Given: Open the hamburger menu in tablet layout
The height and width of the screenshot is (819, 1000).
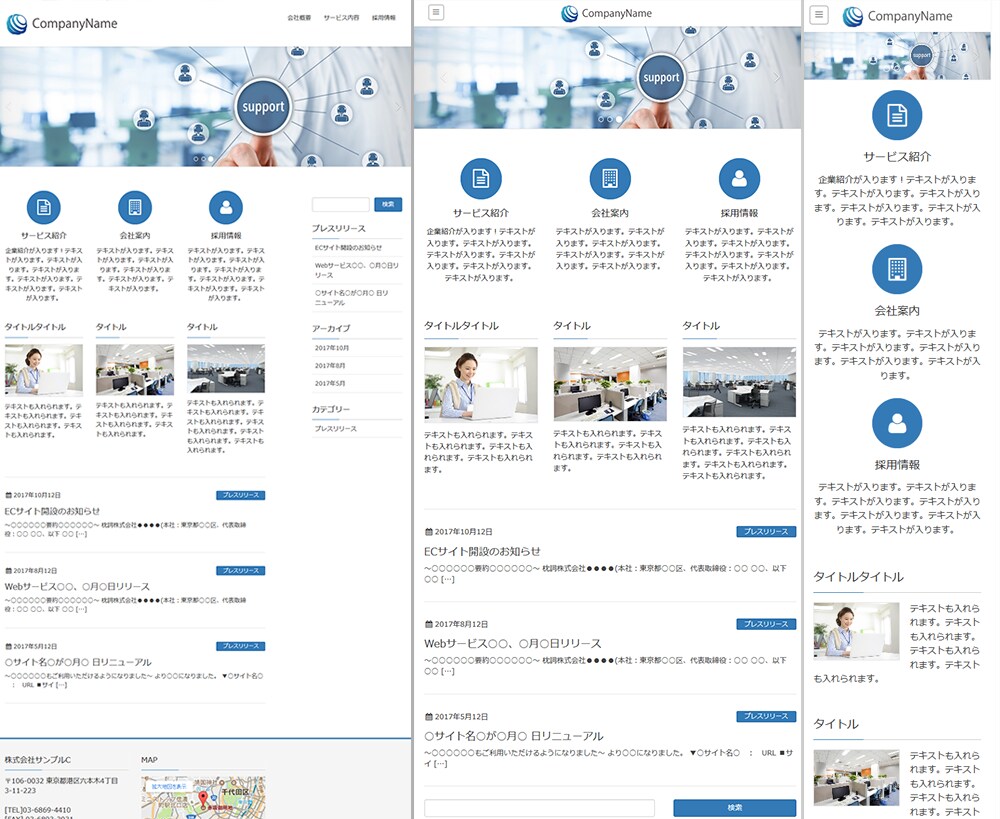Looking at the screenshot, I should 436,12.
